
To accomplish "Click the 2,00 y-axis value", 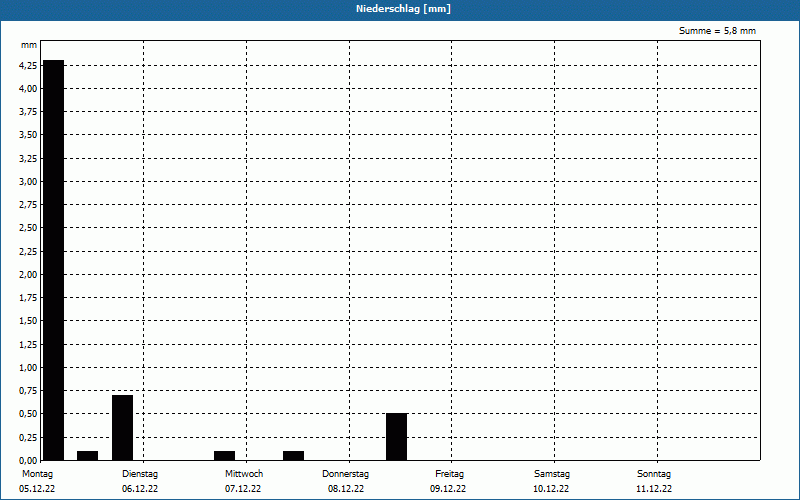I will [x=28, y=274].
